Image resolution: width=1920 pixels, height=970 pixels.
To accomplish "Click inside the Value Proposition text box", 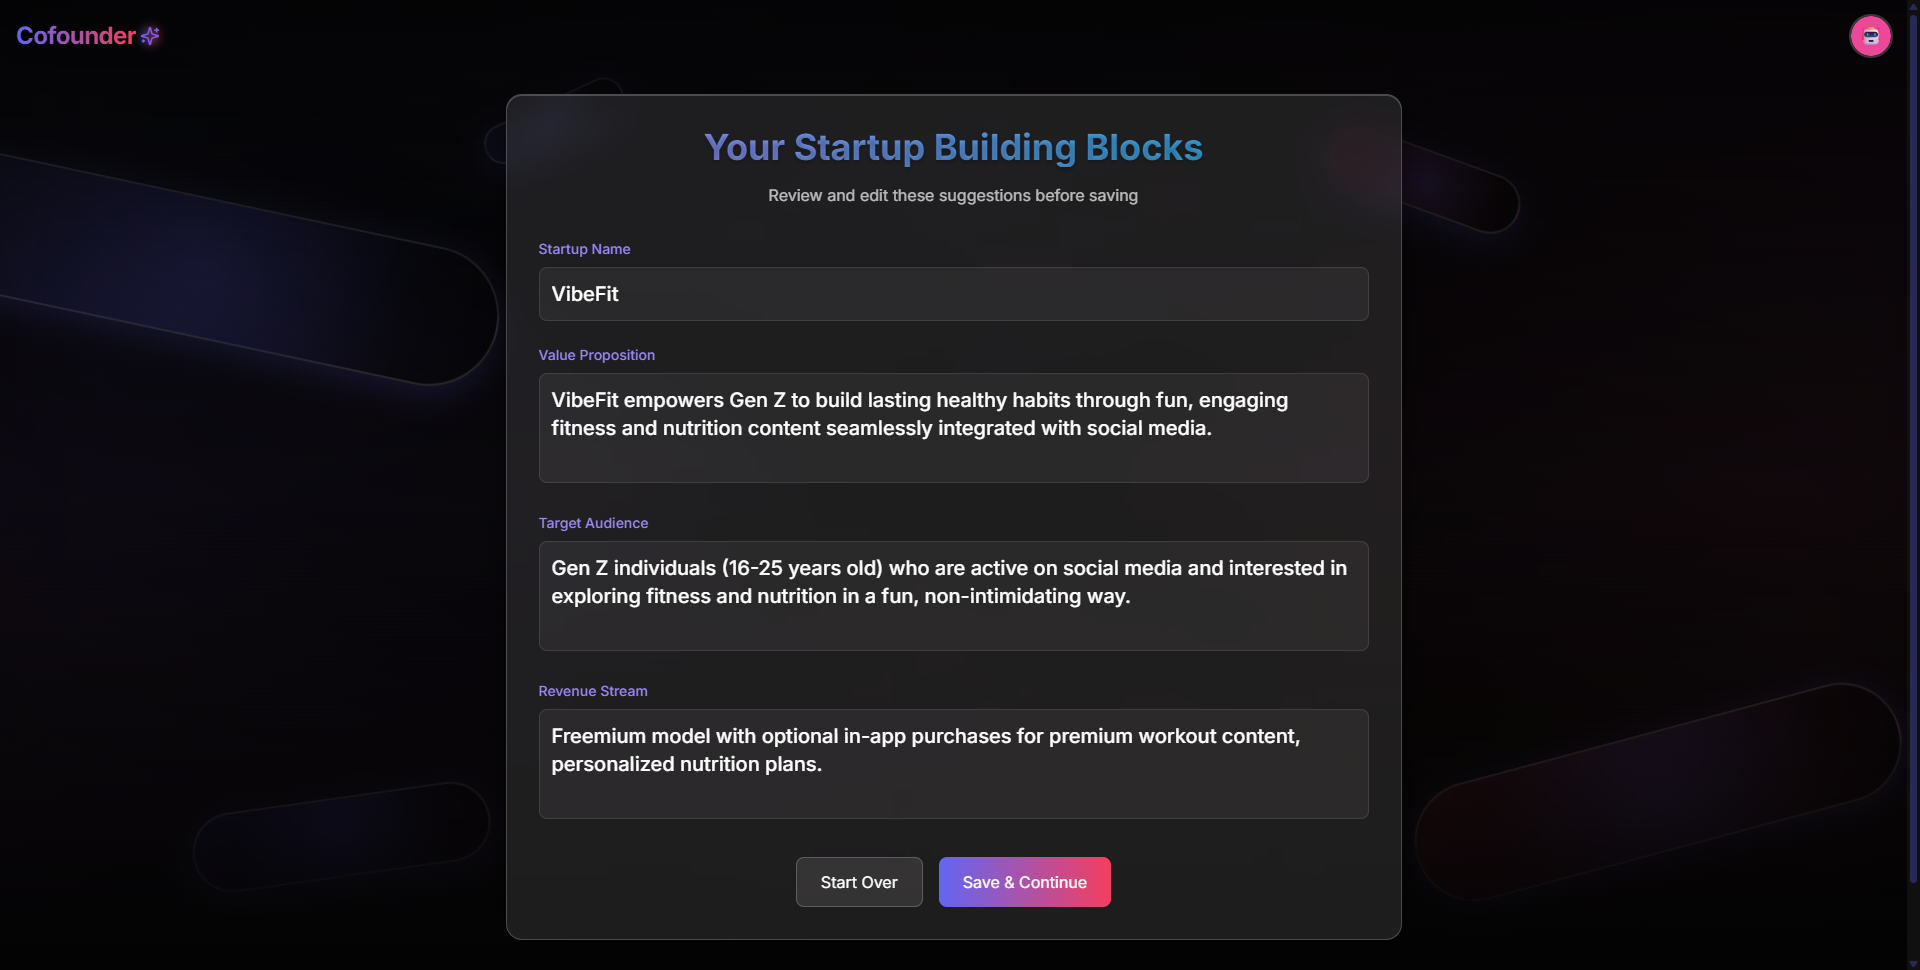I will [952, 427].
